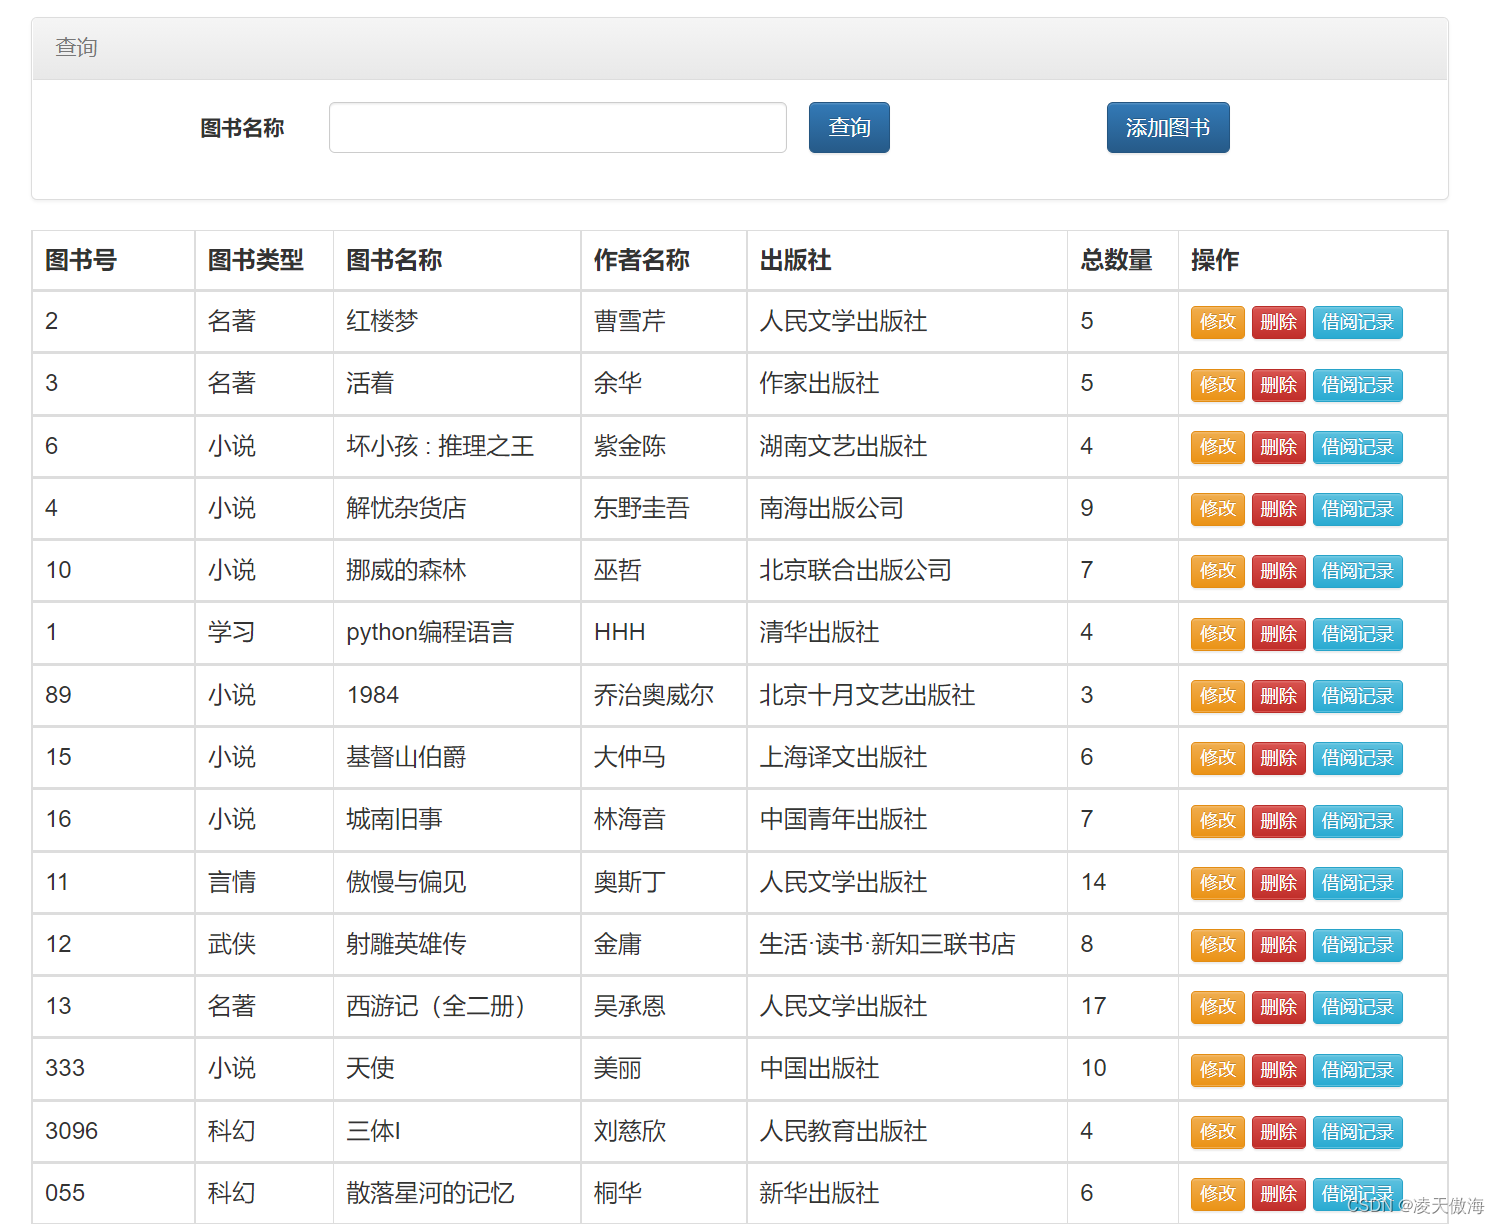
Task: Edit the 射雕英雄传 book
Action: 1218,945
